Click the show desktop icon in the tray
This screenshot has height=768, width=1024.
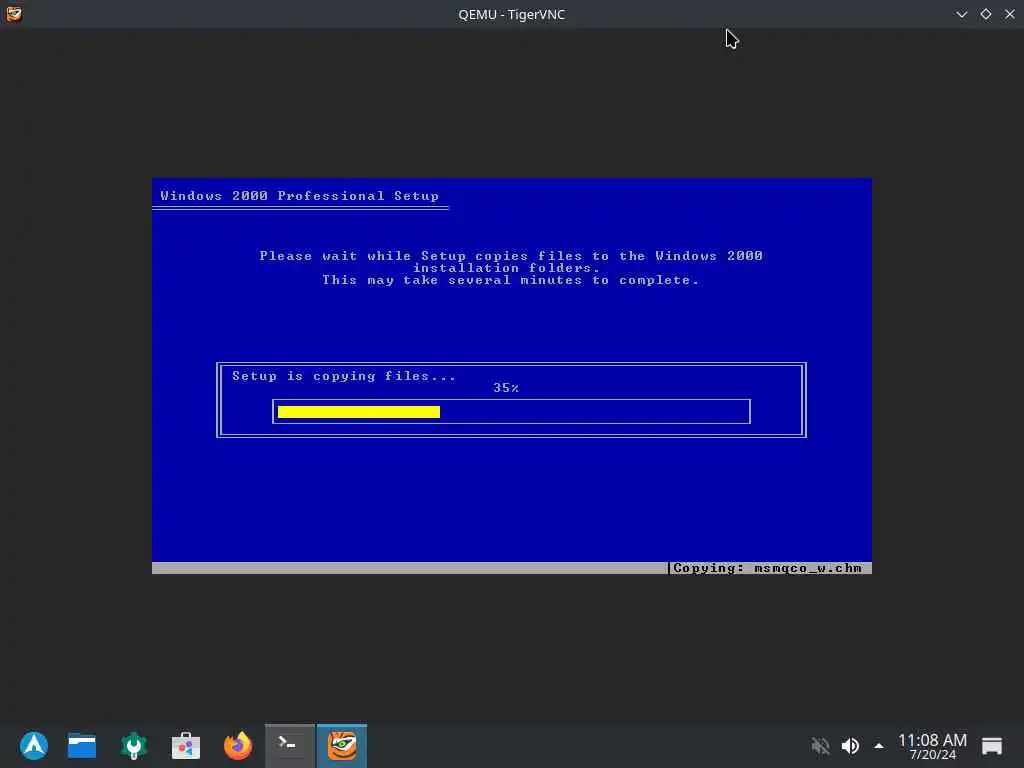pyautogui.click(x=991, y=746)
